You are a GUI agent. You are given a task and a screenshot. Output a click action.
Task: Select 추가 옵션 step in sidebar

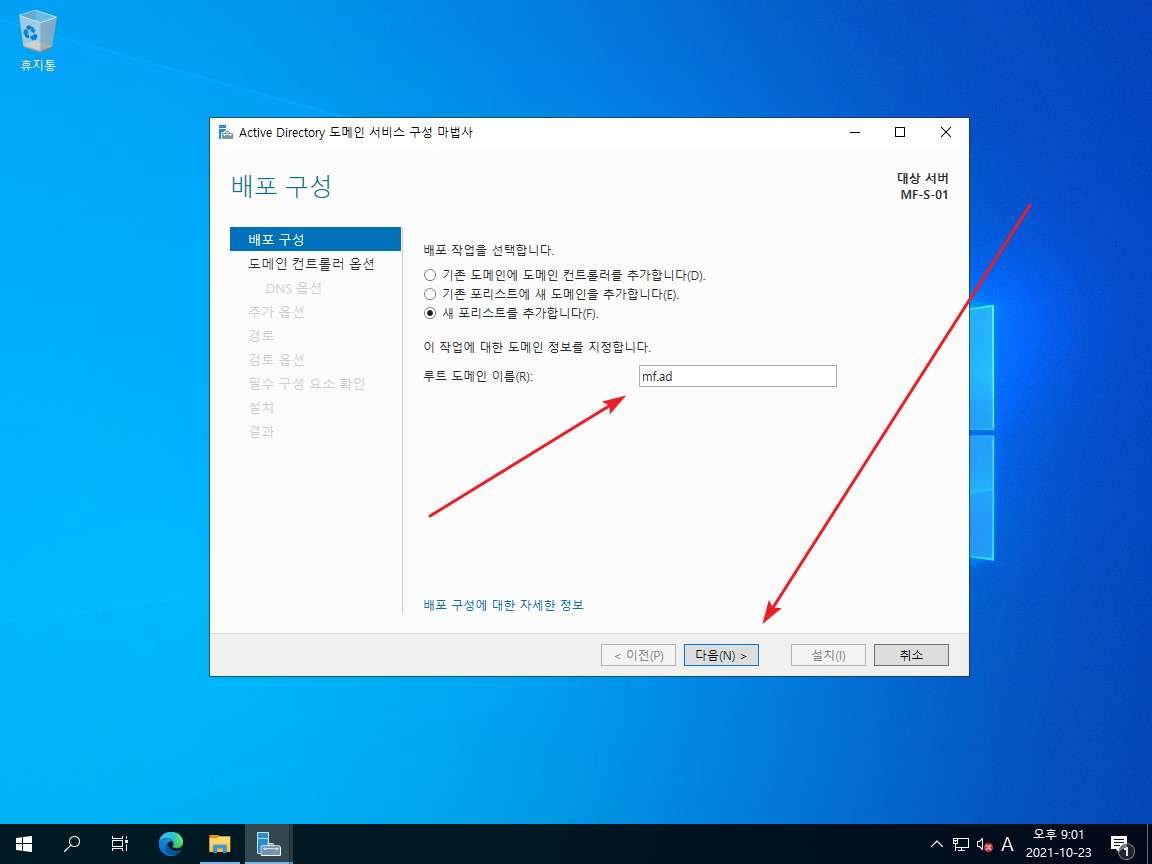276,312
